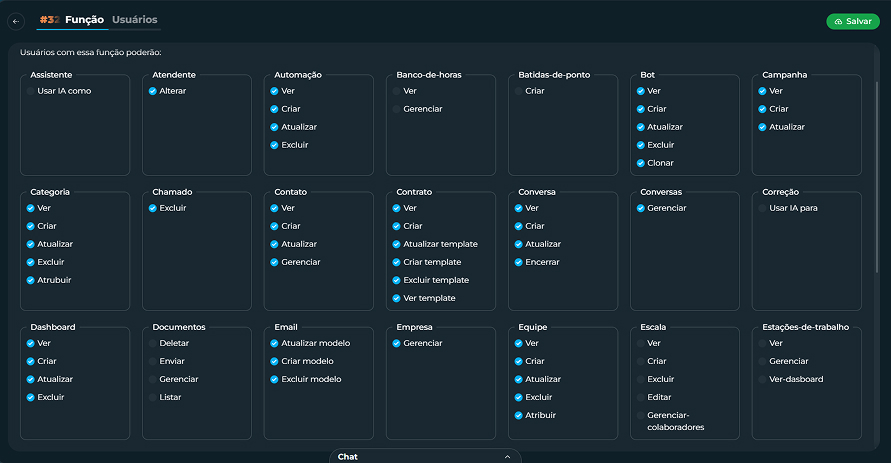Uncheck Contato Criar permission
The height and width of the screenshot is (463, 891).
[274, 226]
